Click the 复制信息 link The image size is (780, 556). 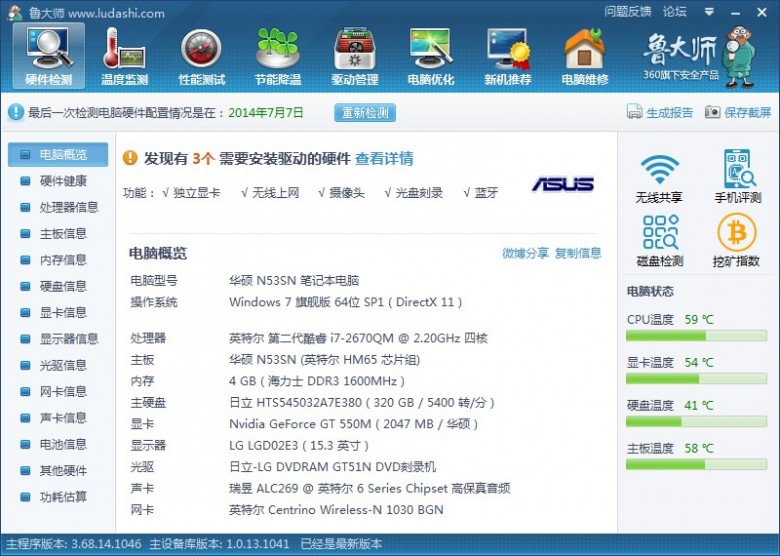[x=578, y=253]
